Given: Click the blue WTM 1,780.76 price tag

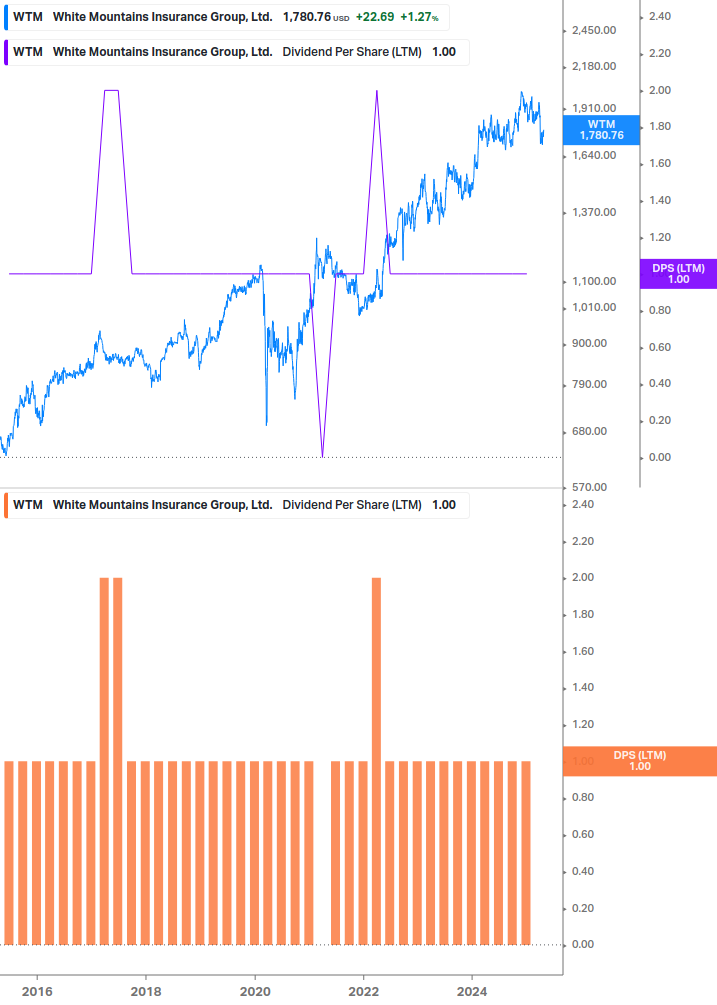Looking at the screenshot, I should point(601,130).
